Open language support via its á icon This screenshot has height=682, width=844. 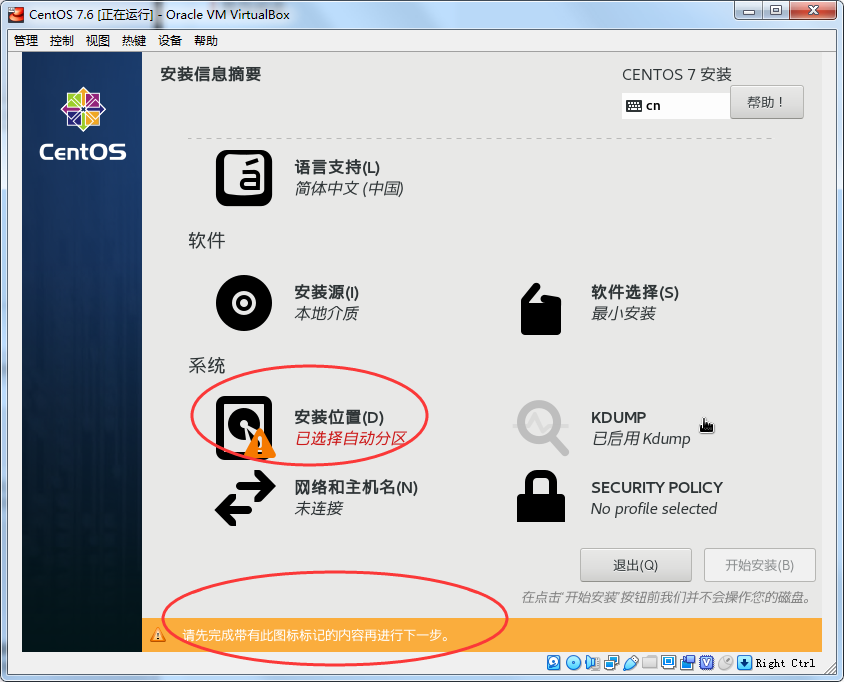click(244, 178)
